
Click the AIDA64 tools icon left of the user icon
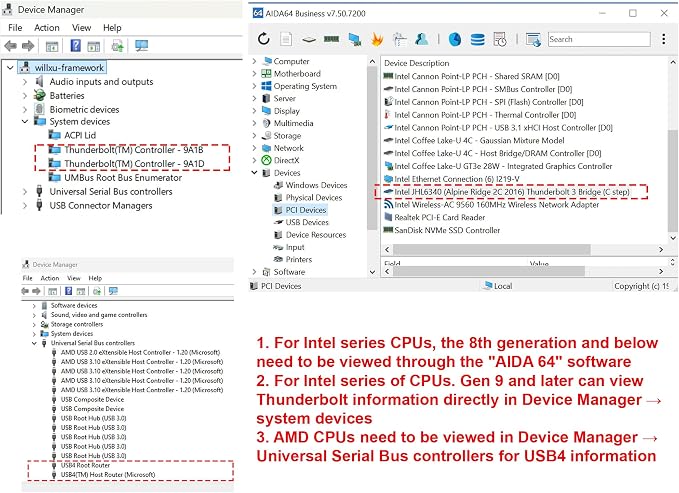[x=399, y=39]
